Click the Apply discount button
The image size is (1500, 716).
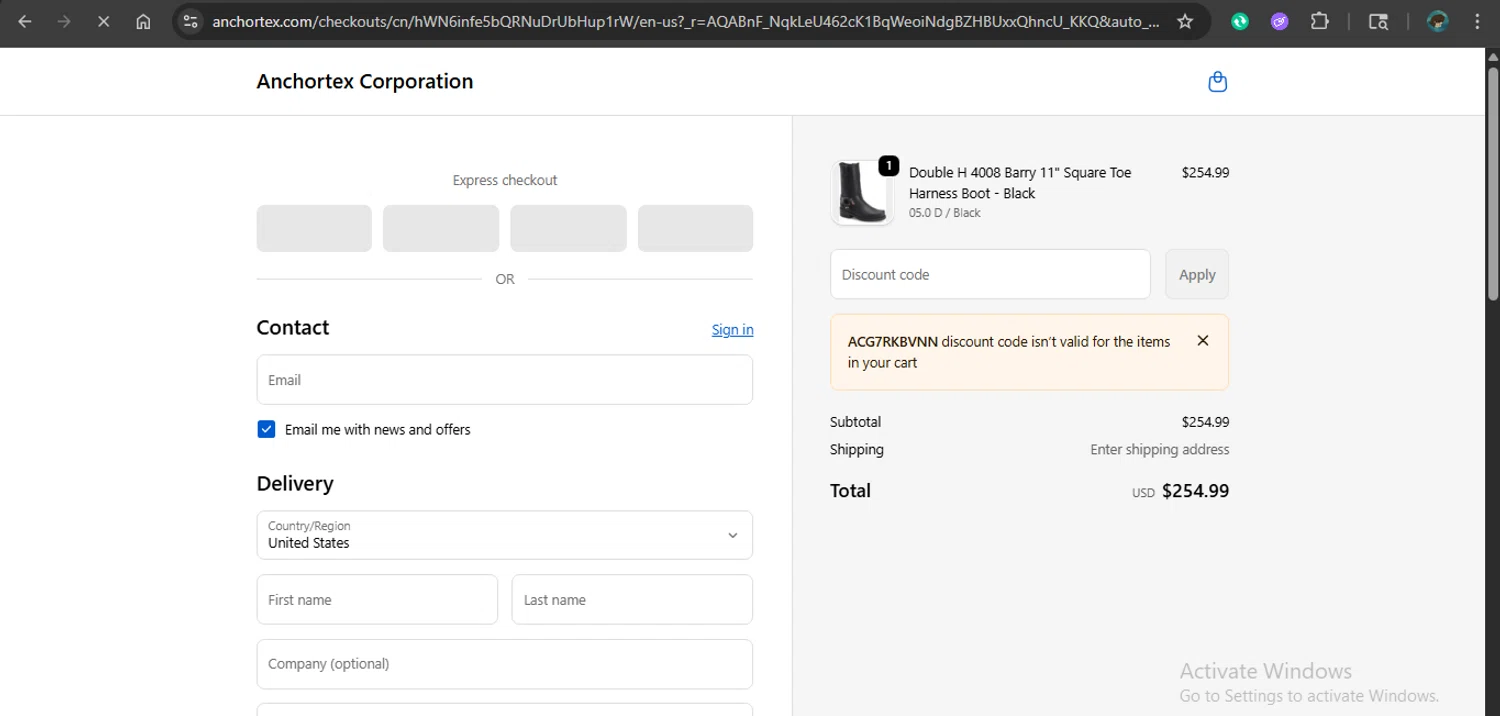1197,274
